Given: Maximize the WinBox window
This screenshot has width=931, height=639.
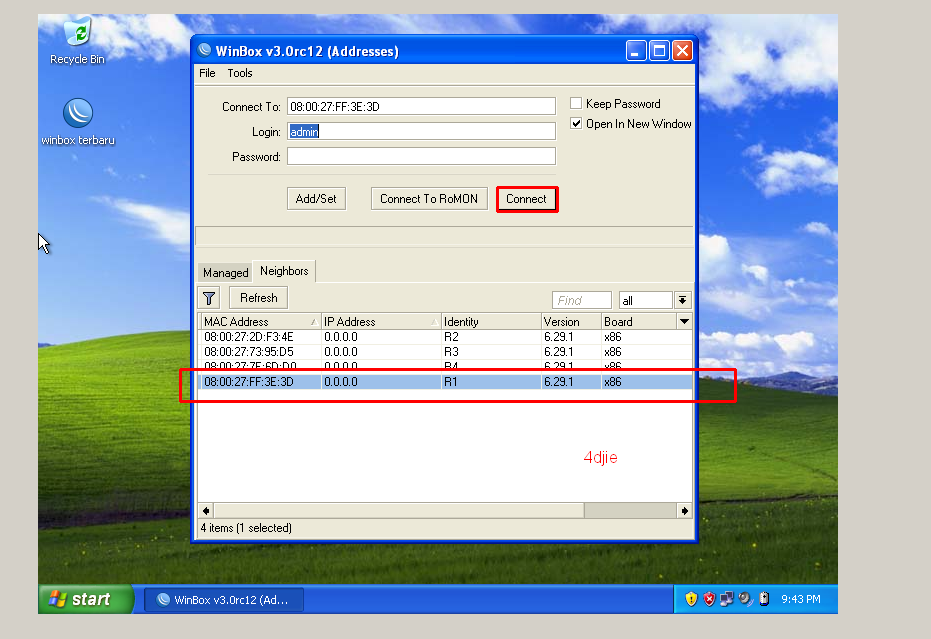Looking at the screenshot, I should (x=659, y=50).
